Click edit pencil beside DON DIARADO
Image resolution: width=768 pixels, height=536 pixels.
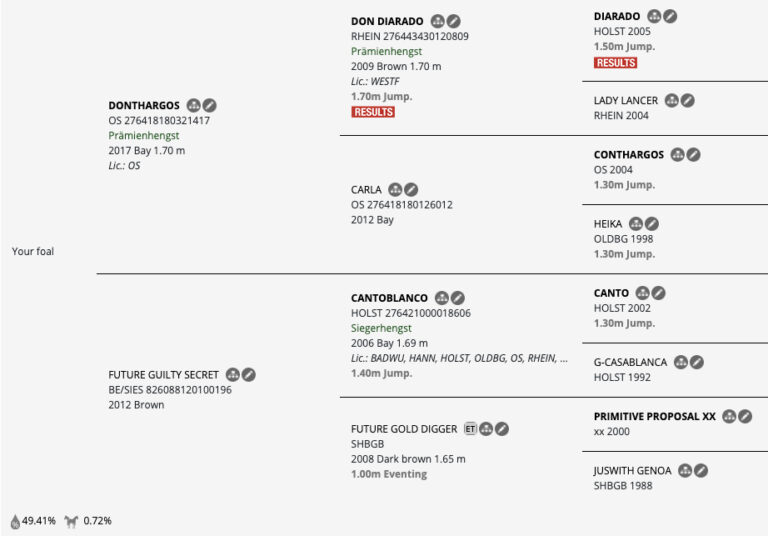coord(454,21)
